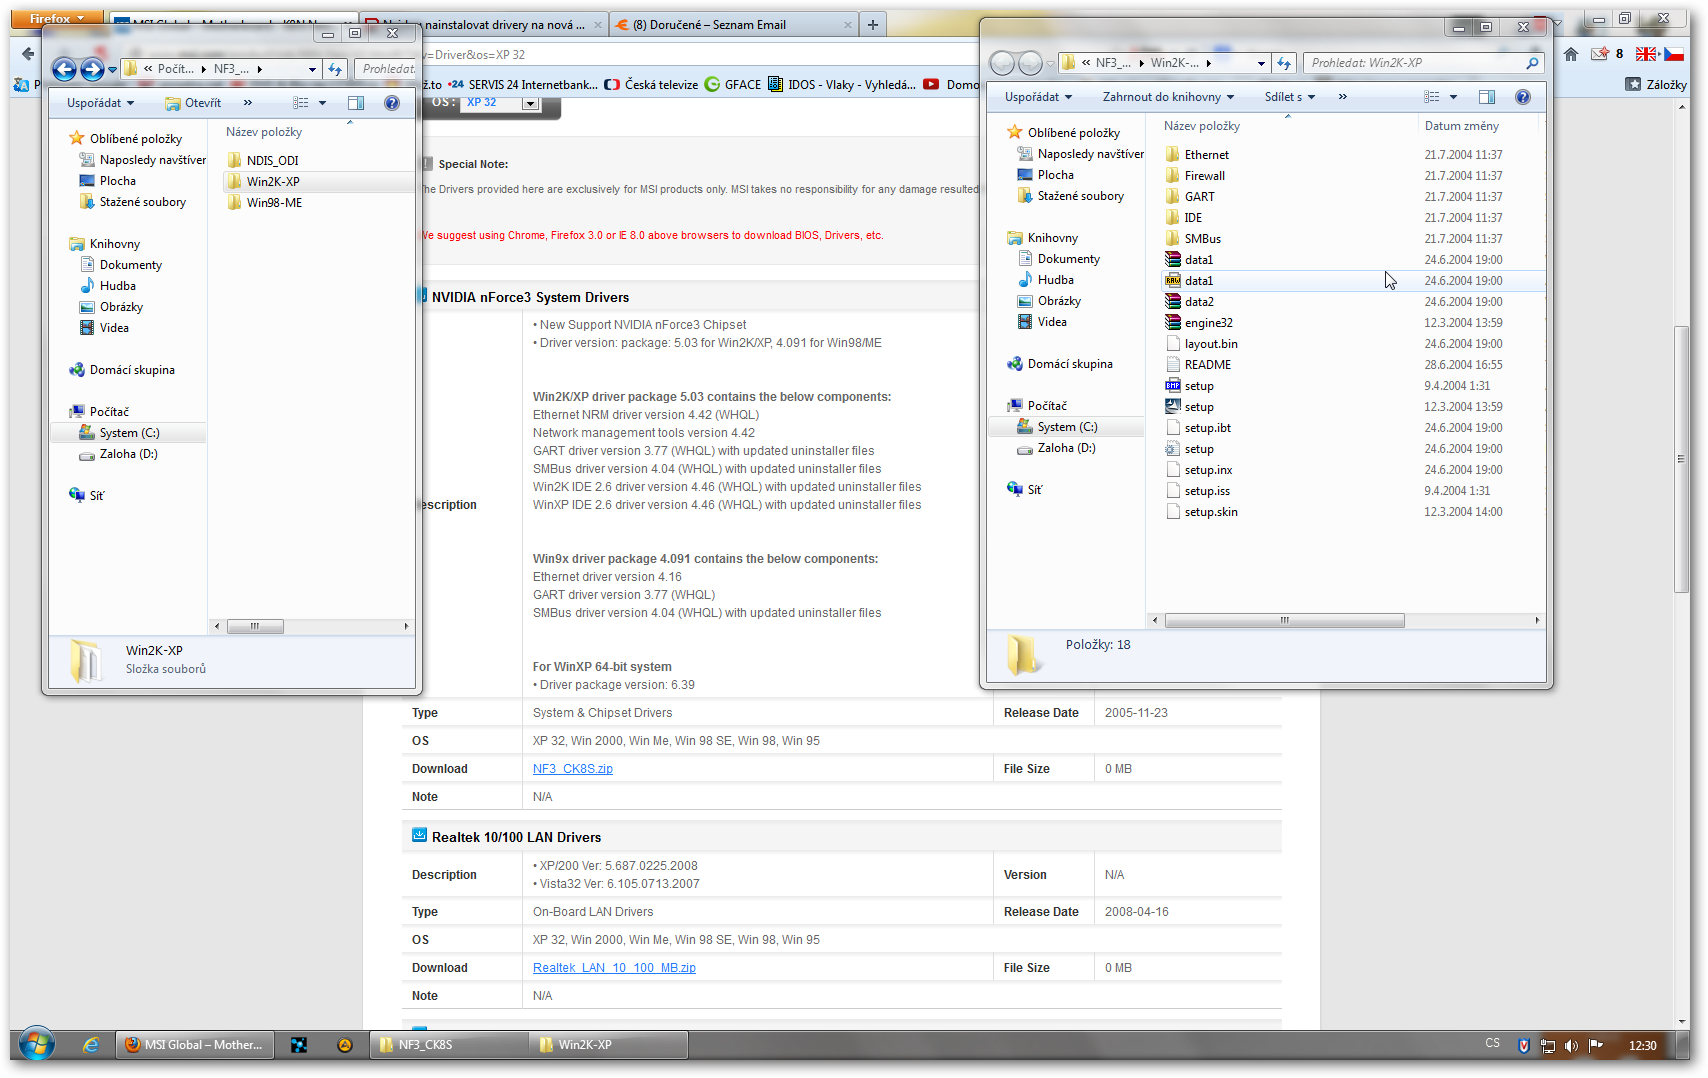Image resolution: width=1708 pixels, height=1078 pixels.
Task: Change view icon in Win2K-XP Explorer window
Action: tap(1432, 97)
